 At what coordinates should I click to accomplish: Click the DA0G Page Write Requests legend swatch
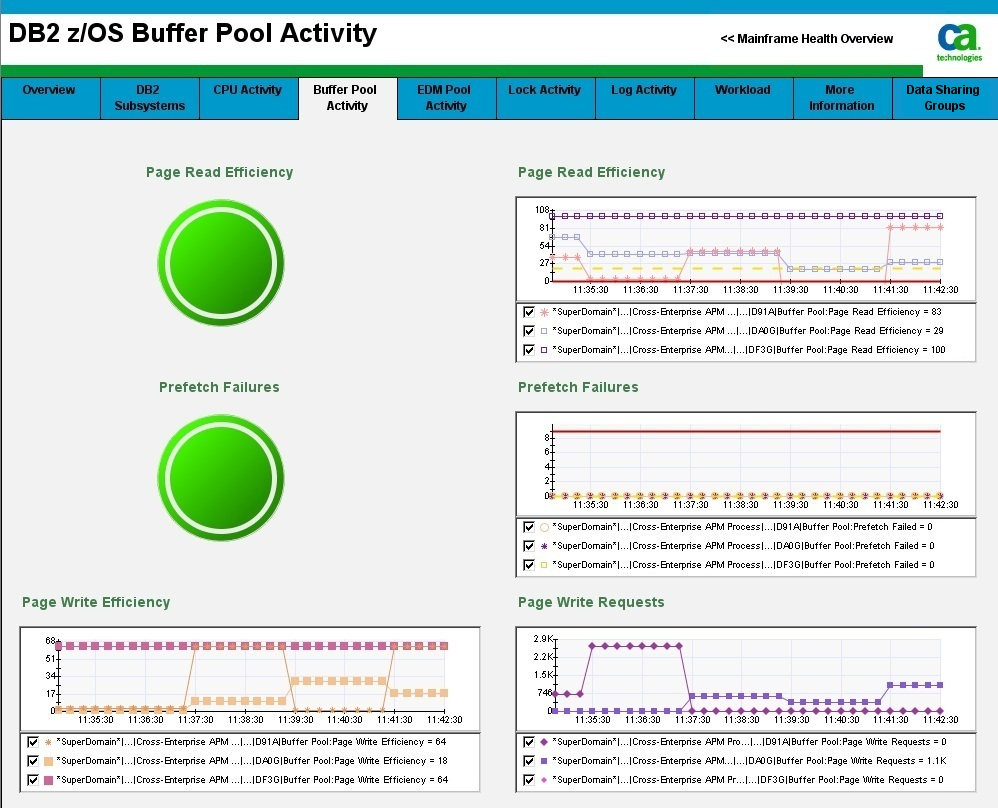[544, 761]
